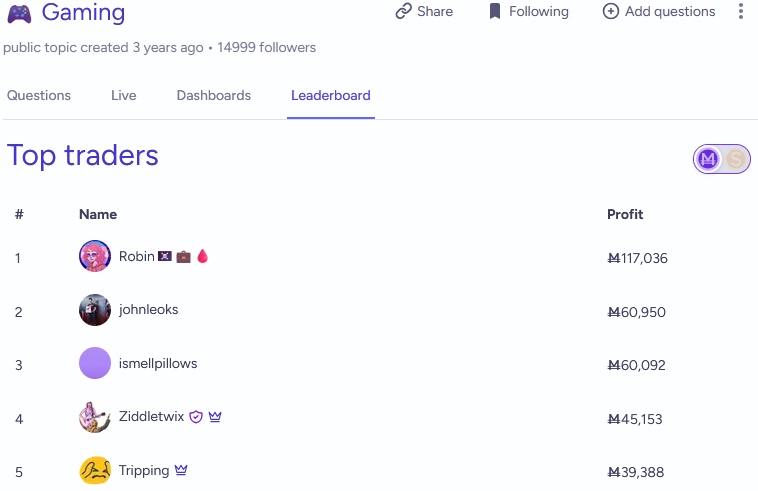Screen dimensions: 758x491
Task: Click the Share button label
Action: (x=435, y=11)
